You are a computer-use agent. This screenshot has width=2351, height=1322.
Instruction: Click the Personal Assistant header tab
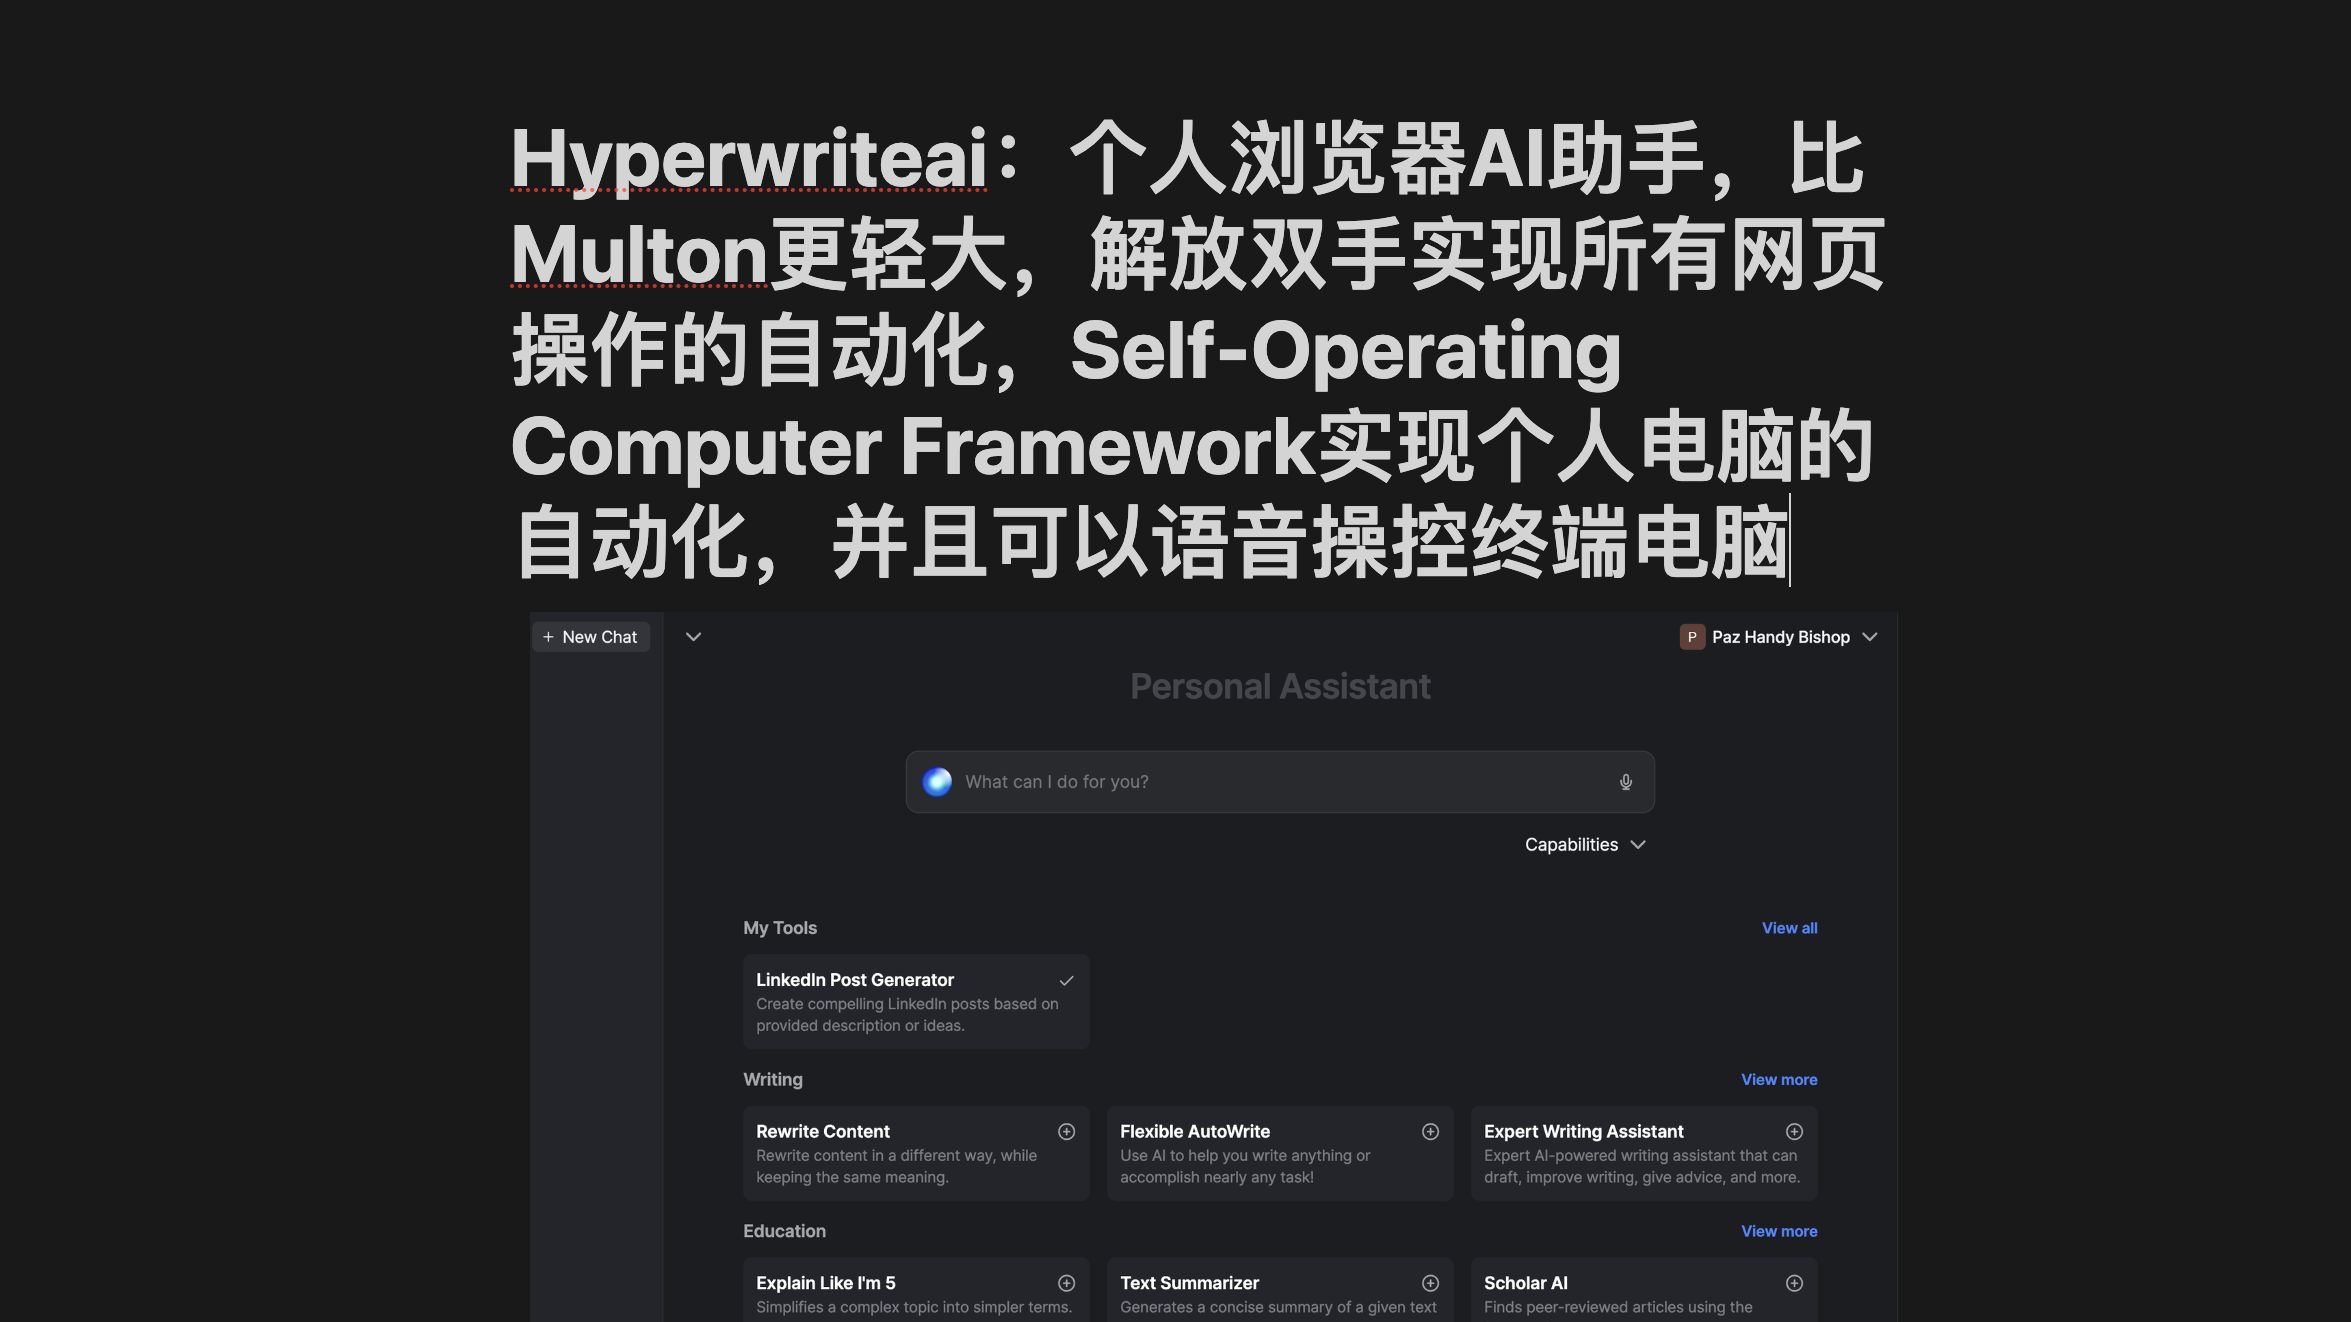[1279, 686]
